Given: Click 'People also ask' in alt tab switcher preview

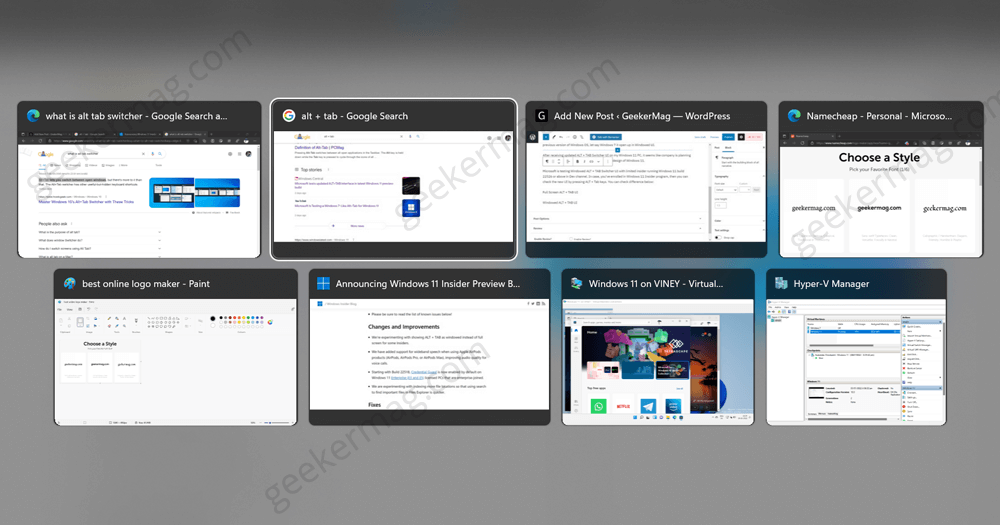Looking at the screenshot, I should [53, 224].
